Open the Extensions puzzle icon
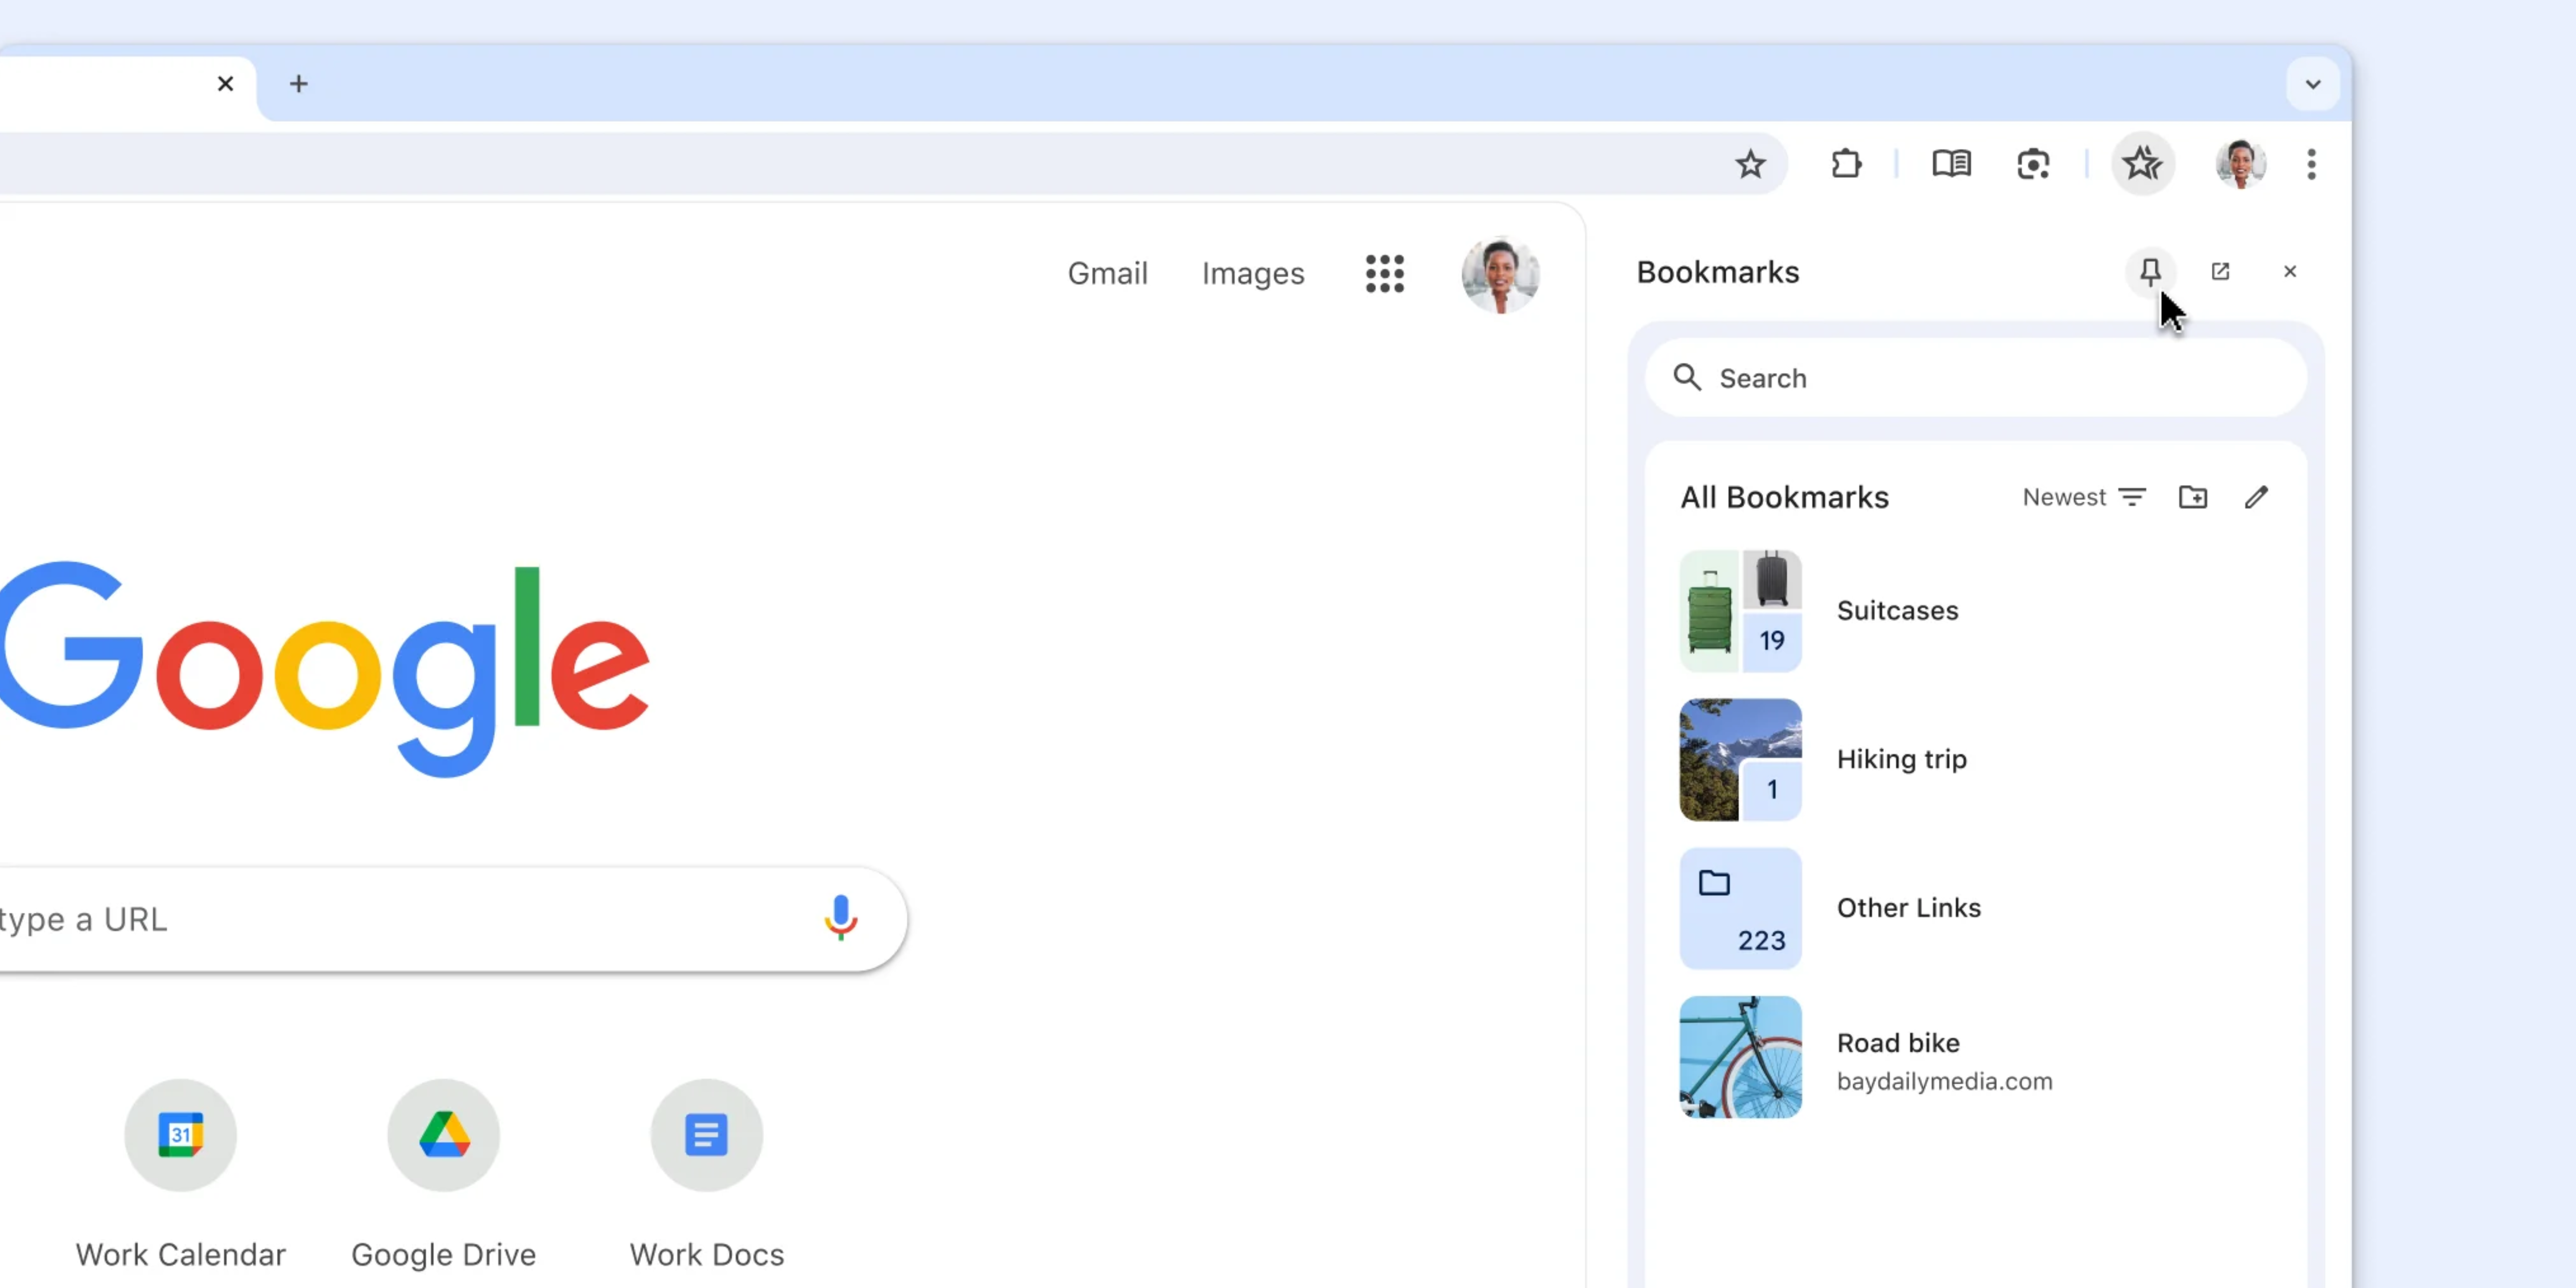The image size is (2576, 1288). point(1846,164)
